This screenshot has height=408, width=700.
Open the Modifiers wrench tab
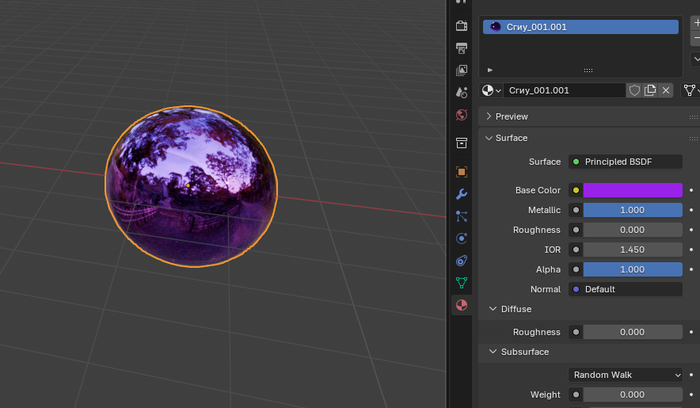click(461, 194)
